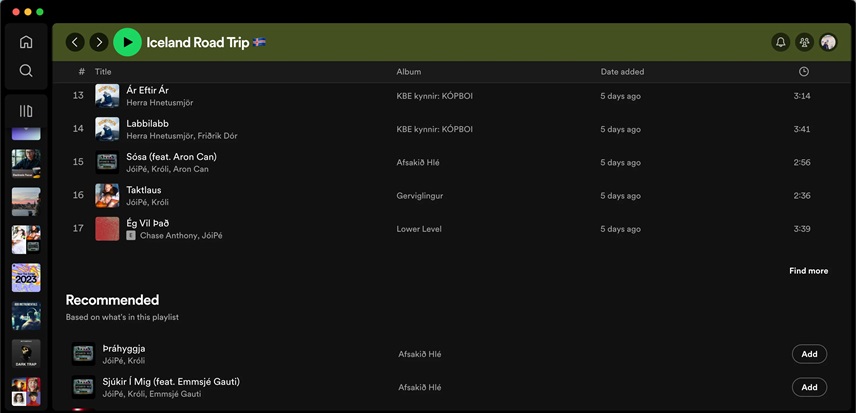Screen dimensions: 856x413
Task: Open album KBE kynnir: KÓPBOI for track 14
Action: [x=435, y=129]
